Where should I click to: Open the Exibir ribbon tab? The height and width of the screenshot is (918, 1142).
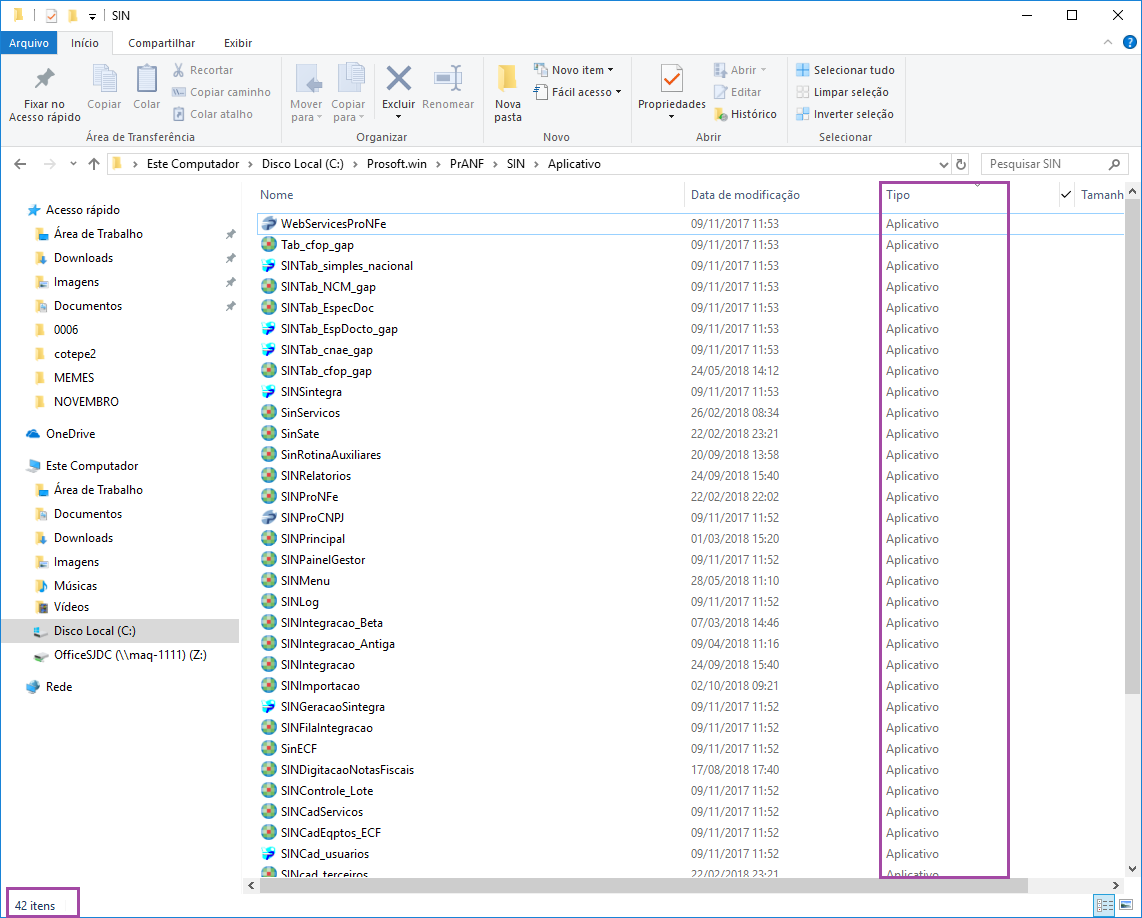click(238, 43)
